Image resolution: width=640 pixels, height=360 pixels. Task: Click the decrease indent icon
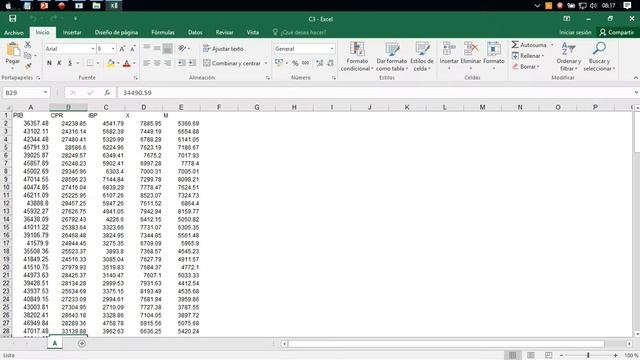[x=181, y=63]
